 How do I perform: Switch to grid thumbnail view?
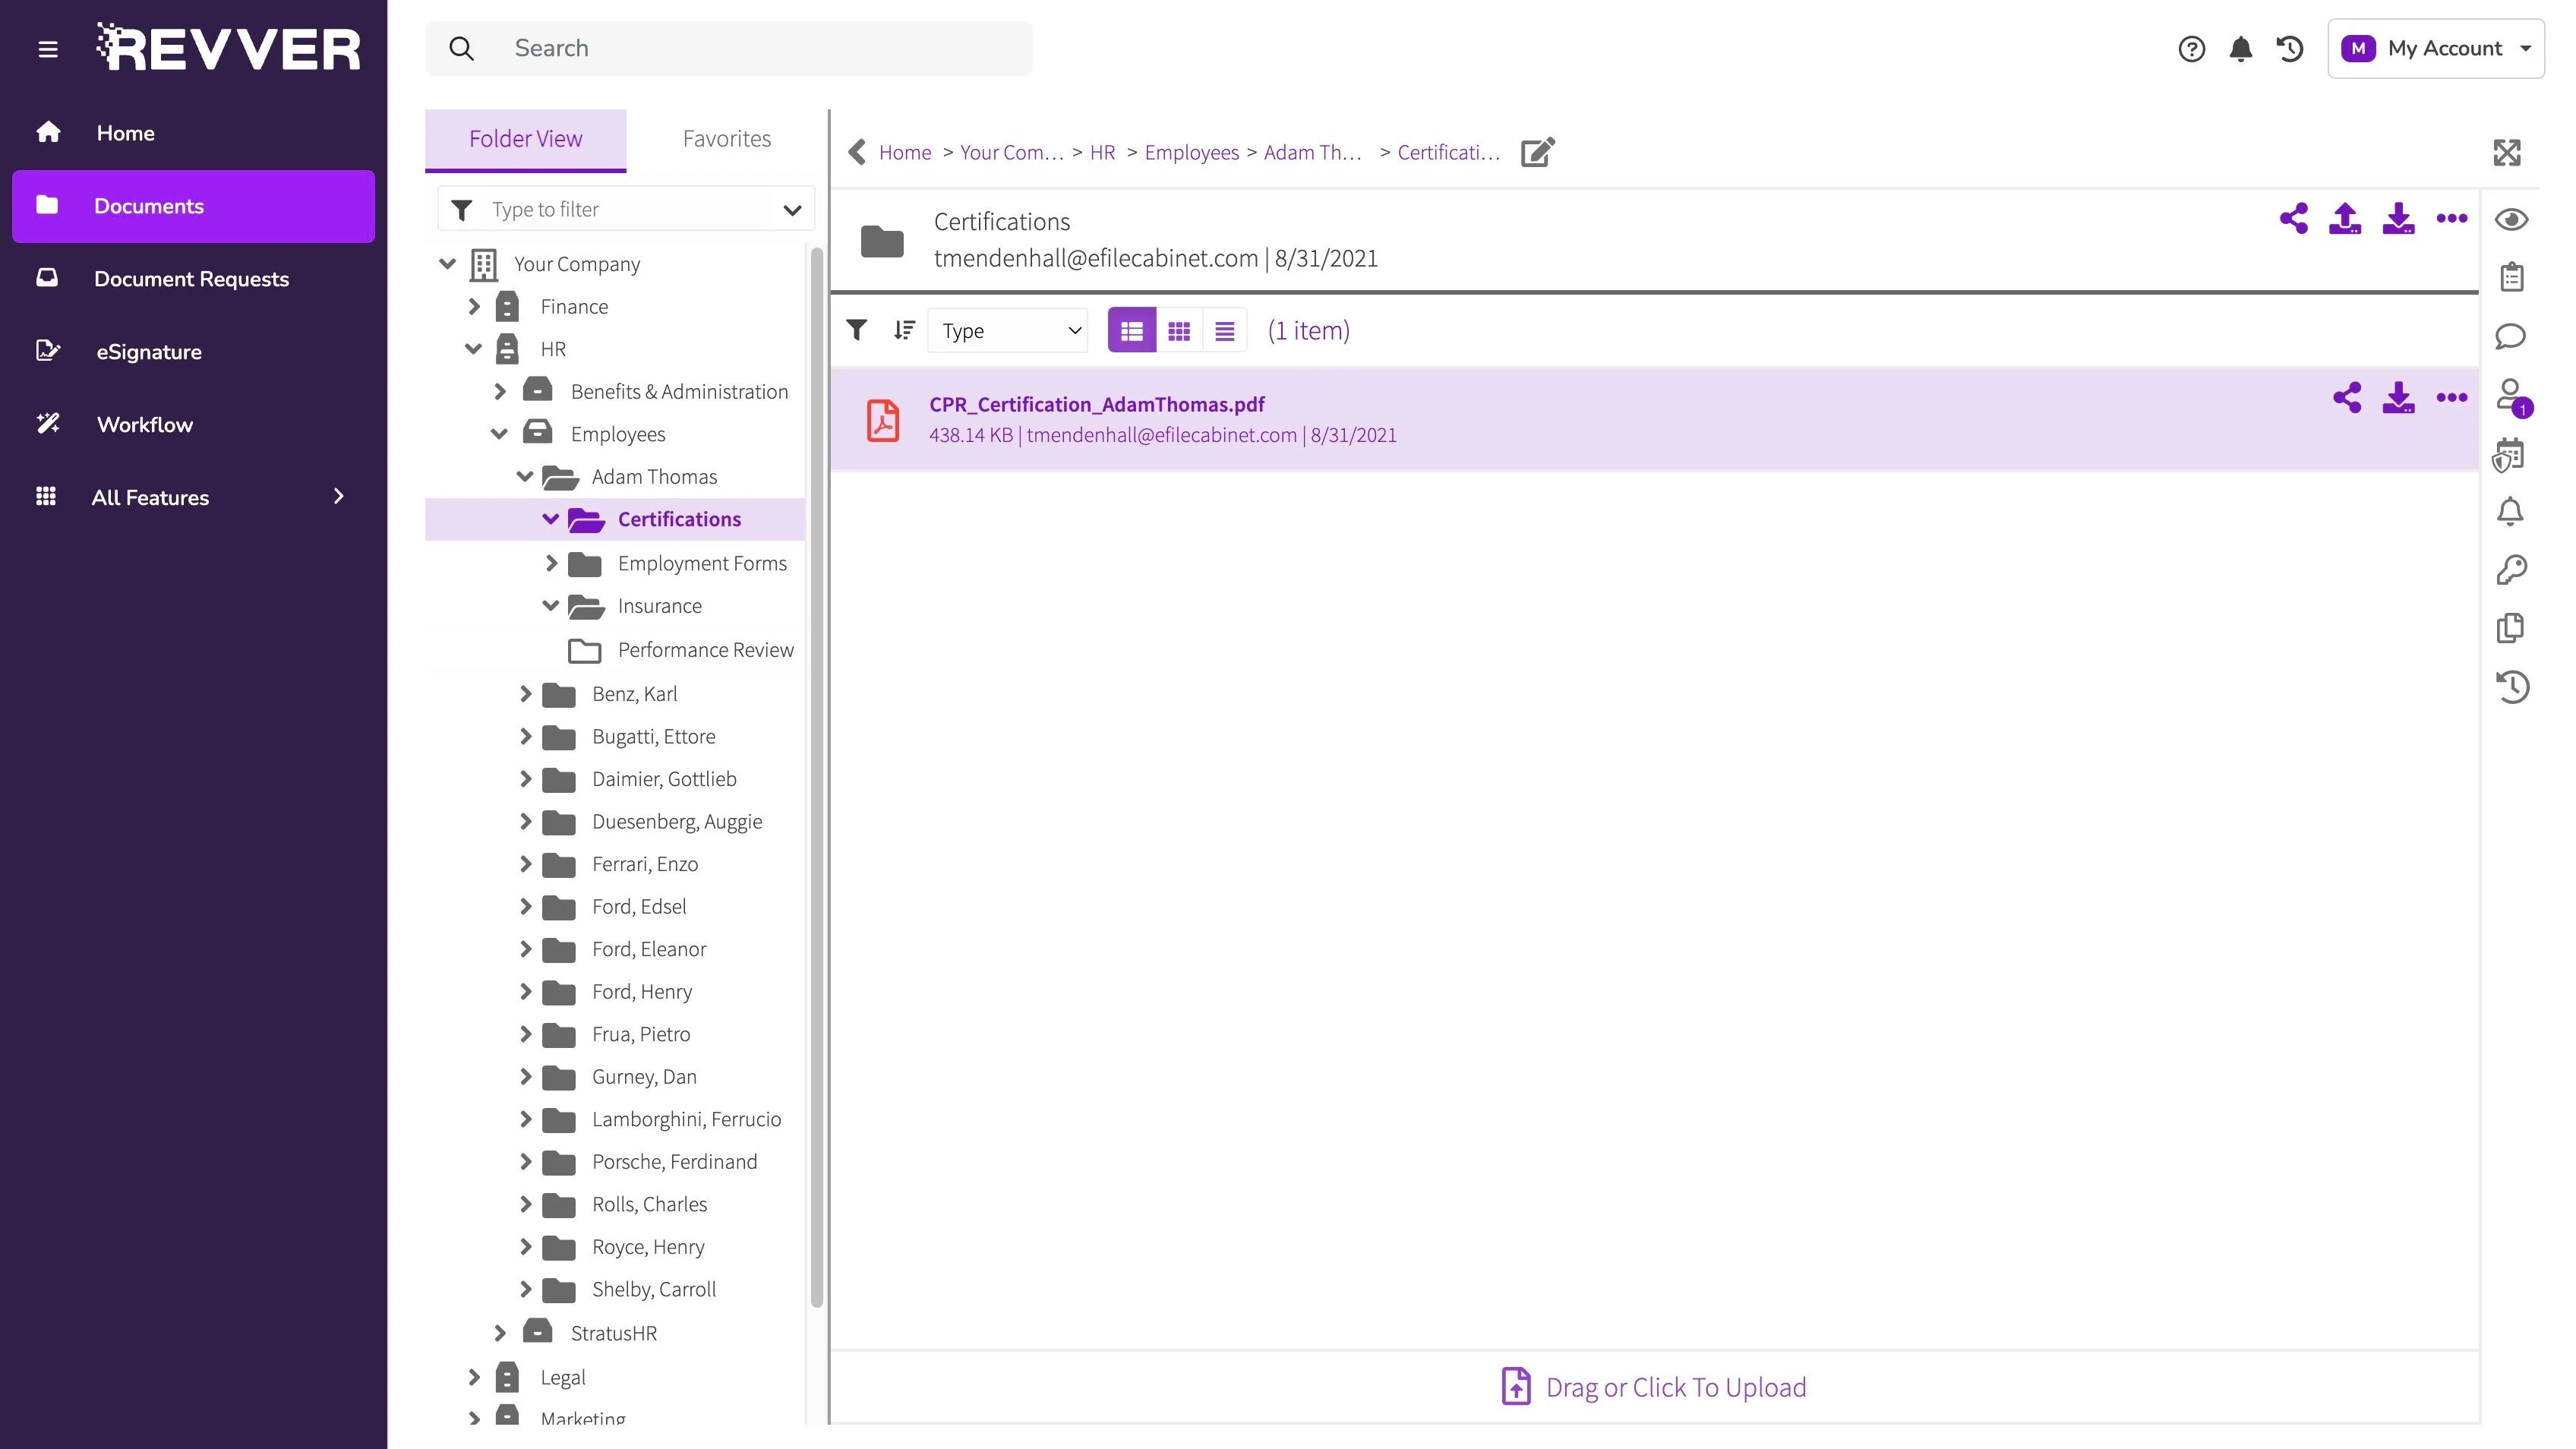pyautogui.click(x=1179, y=331)
